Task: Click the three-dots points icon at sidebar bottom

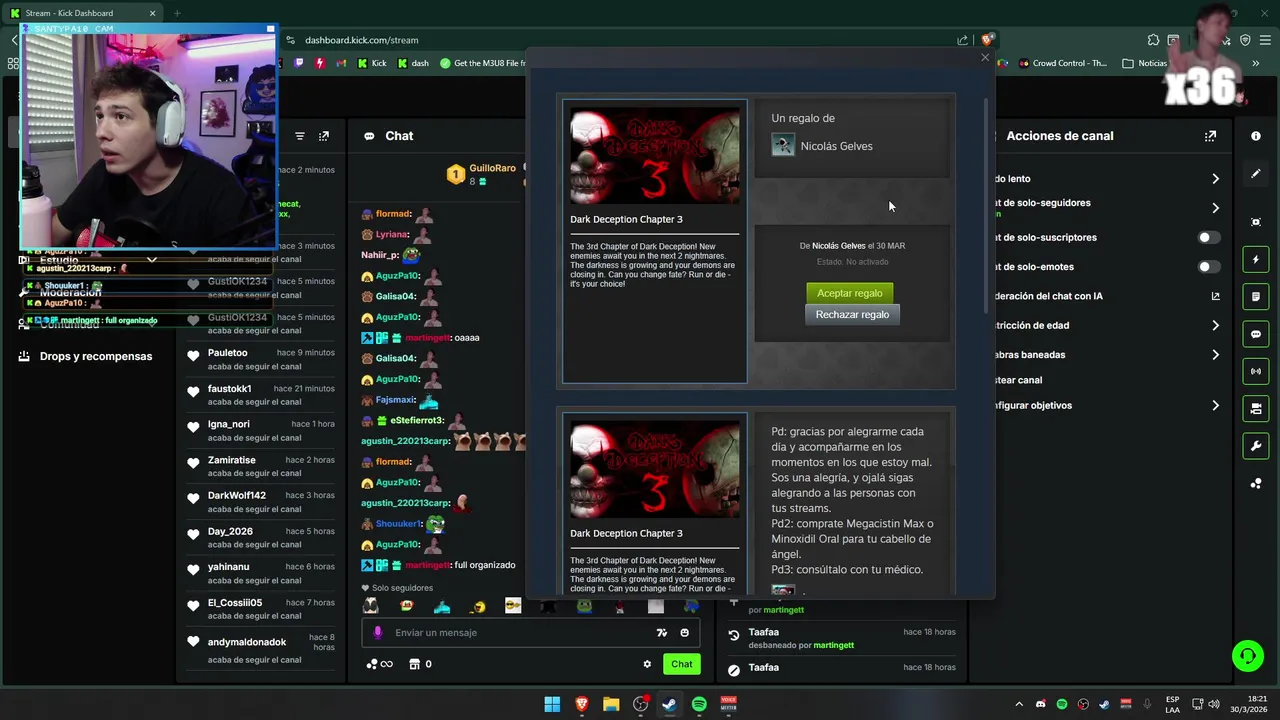Action: [x=1256, y=483]
